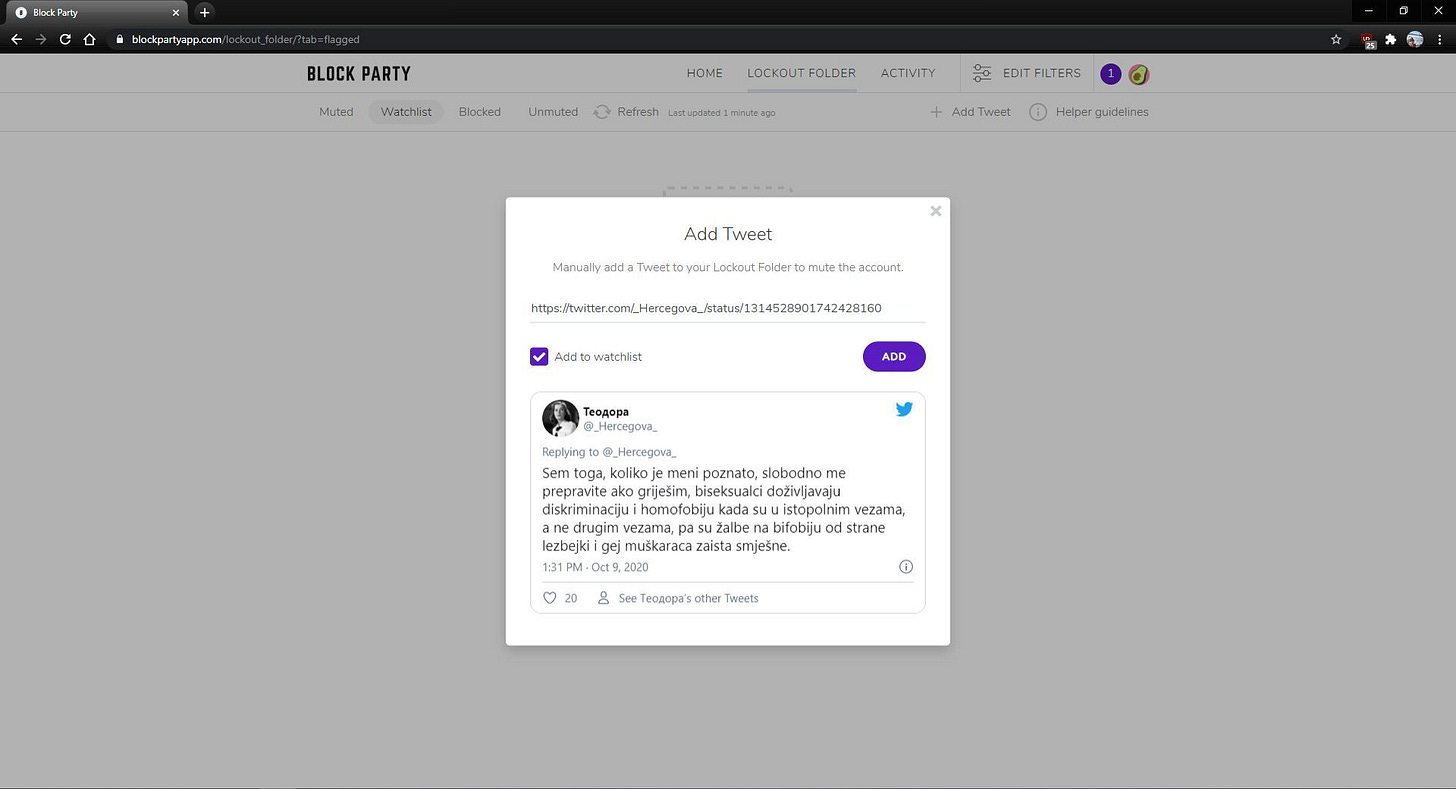Click the browser home icon
The height and width of the screenshot is (789, 1456).
90,40
